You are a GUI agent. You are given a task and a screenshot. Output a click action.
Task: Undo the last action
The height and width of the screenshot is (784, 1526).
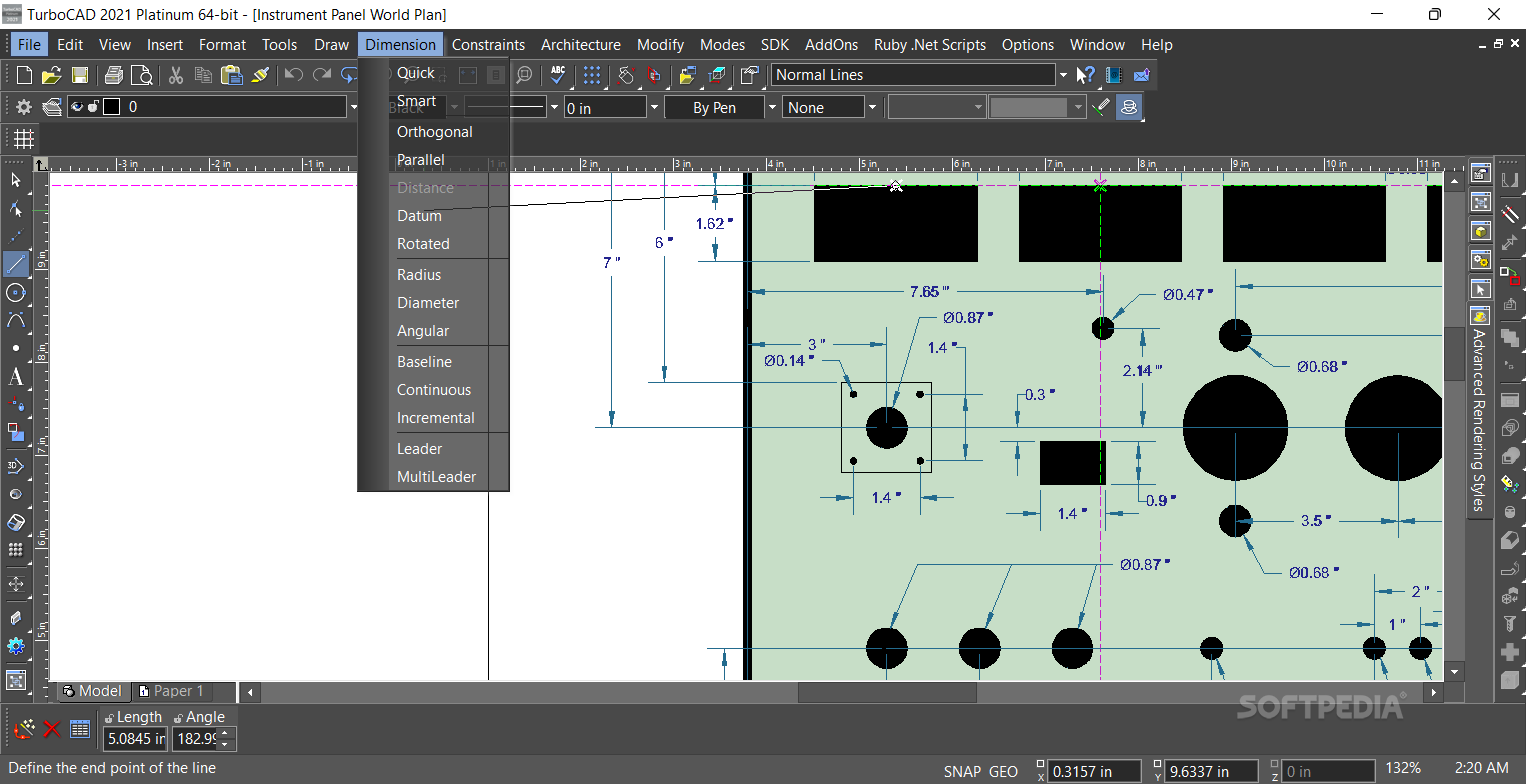[293, 75]
